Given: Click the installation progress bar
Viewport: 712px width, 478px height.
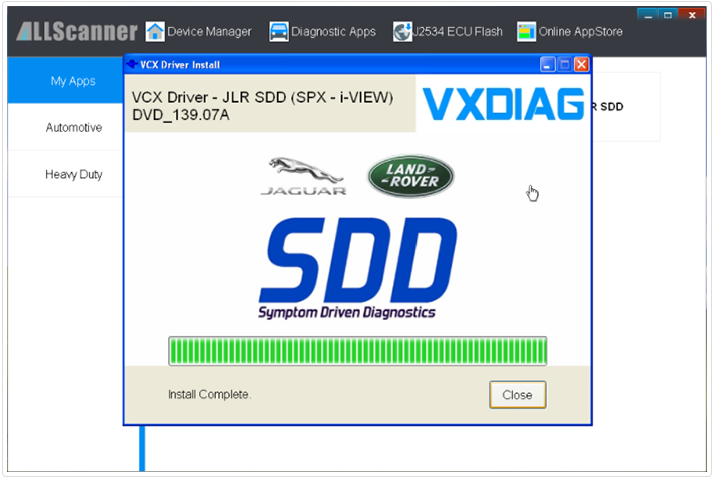Looking at the screenshot, I should point(357,351).
